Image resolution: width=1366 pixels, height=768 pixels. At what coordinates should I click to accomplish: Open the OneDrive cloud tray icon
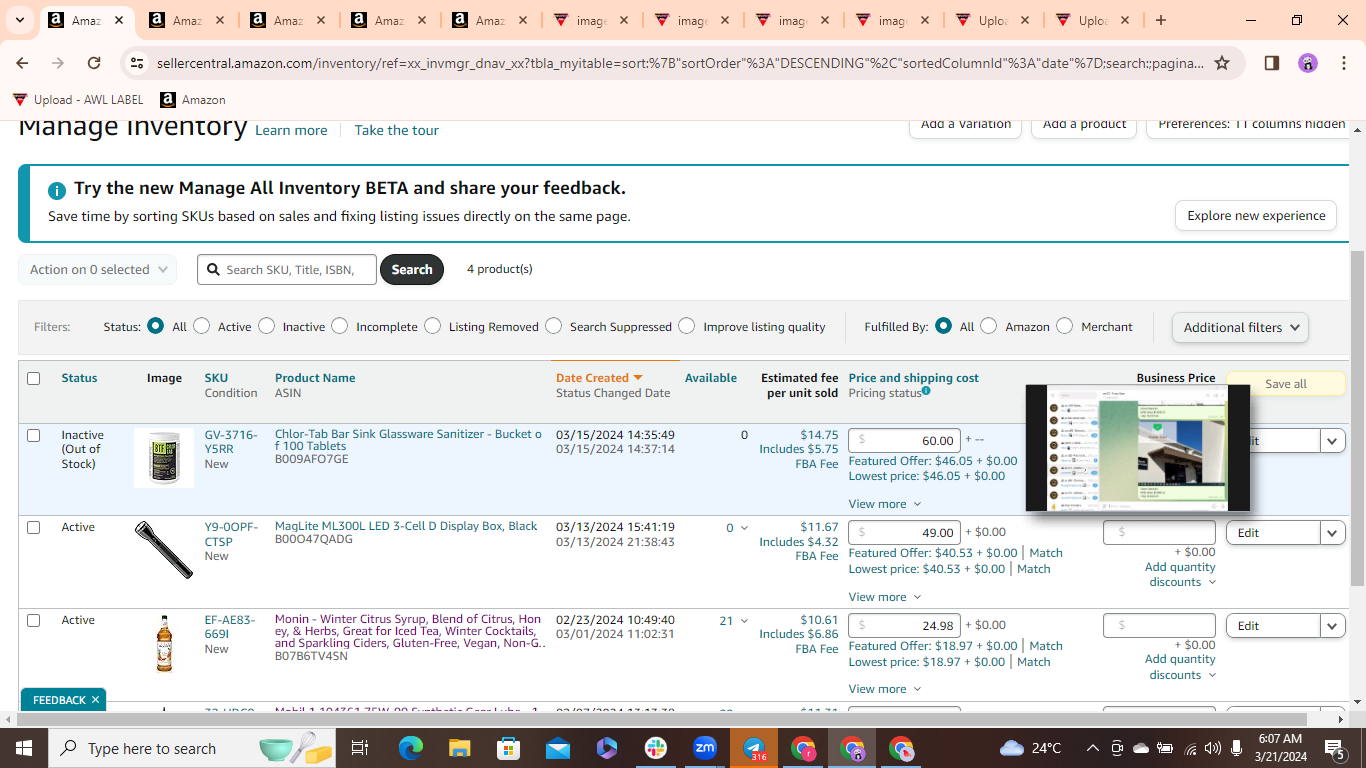[x=1141, y=748]
